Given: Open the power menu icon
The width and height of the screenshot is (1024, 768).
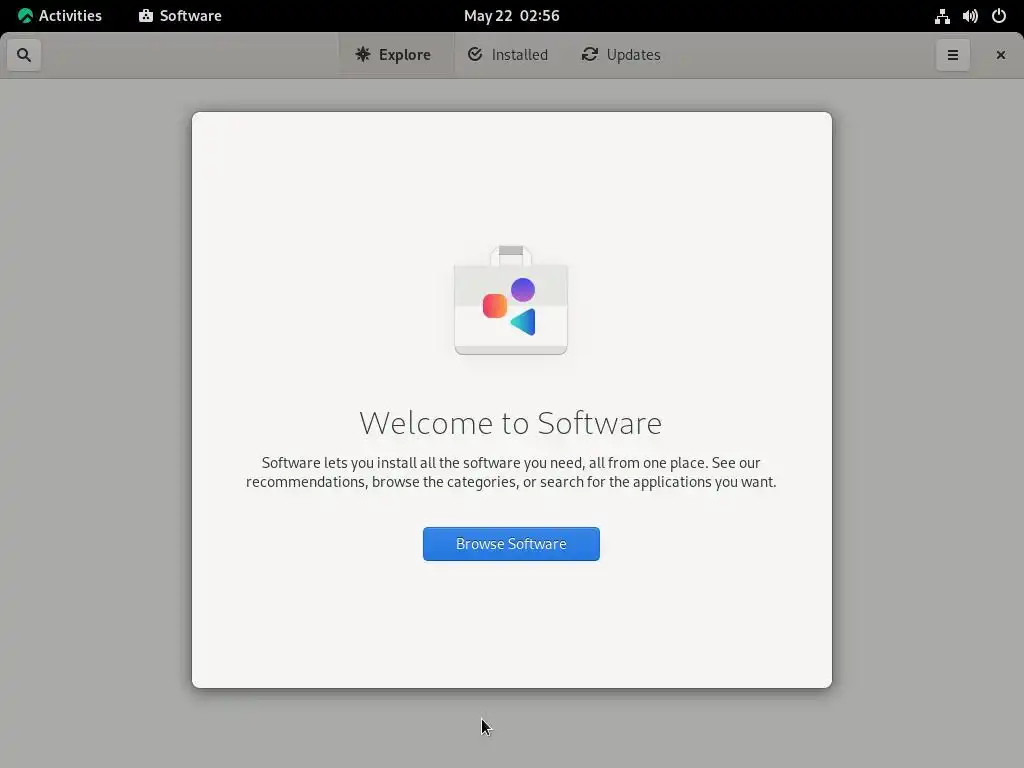Looking at the screenshot, I should pos(999,16).
